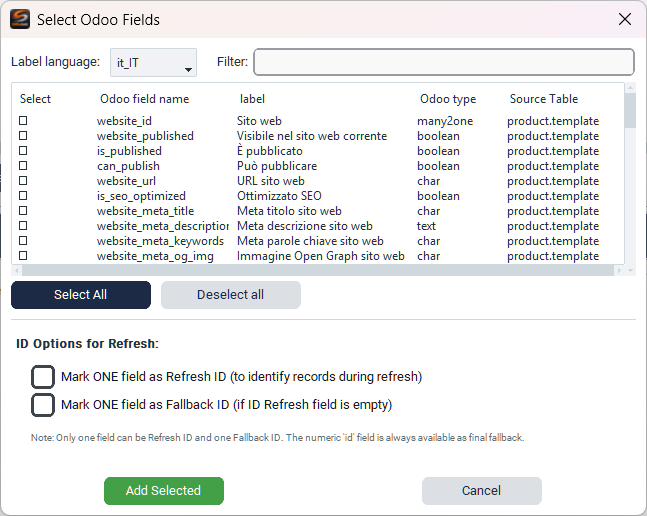Check the website_id field checkbox

(x=23, y=120)
